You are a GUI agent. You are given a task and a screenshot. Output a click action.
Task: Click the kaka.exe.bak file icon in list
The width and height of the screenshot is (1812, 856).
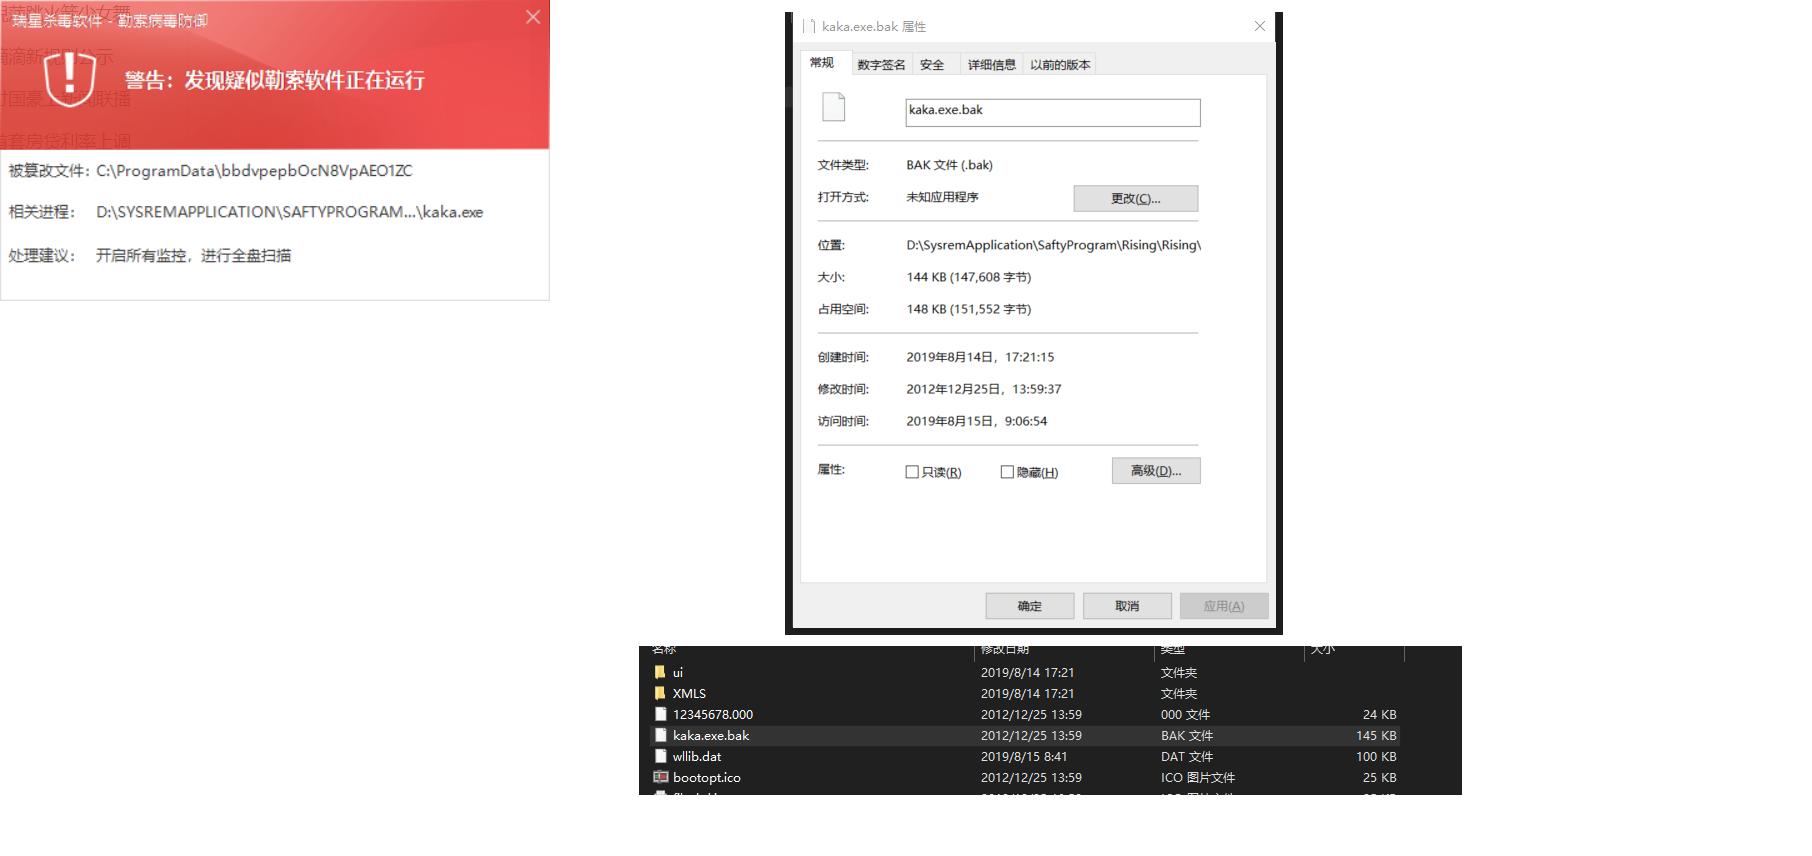pos(660,735)
